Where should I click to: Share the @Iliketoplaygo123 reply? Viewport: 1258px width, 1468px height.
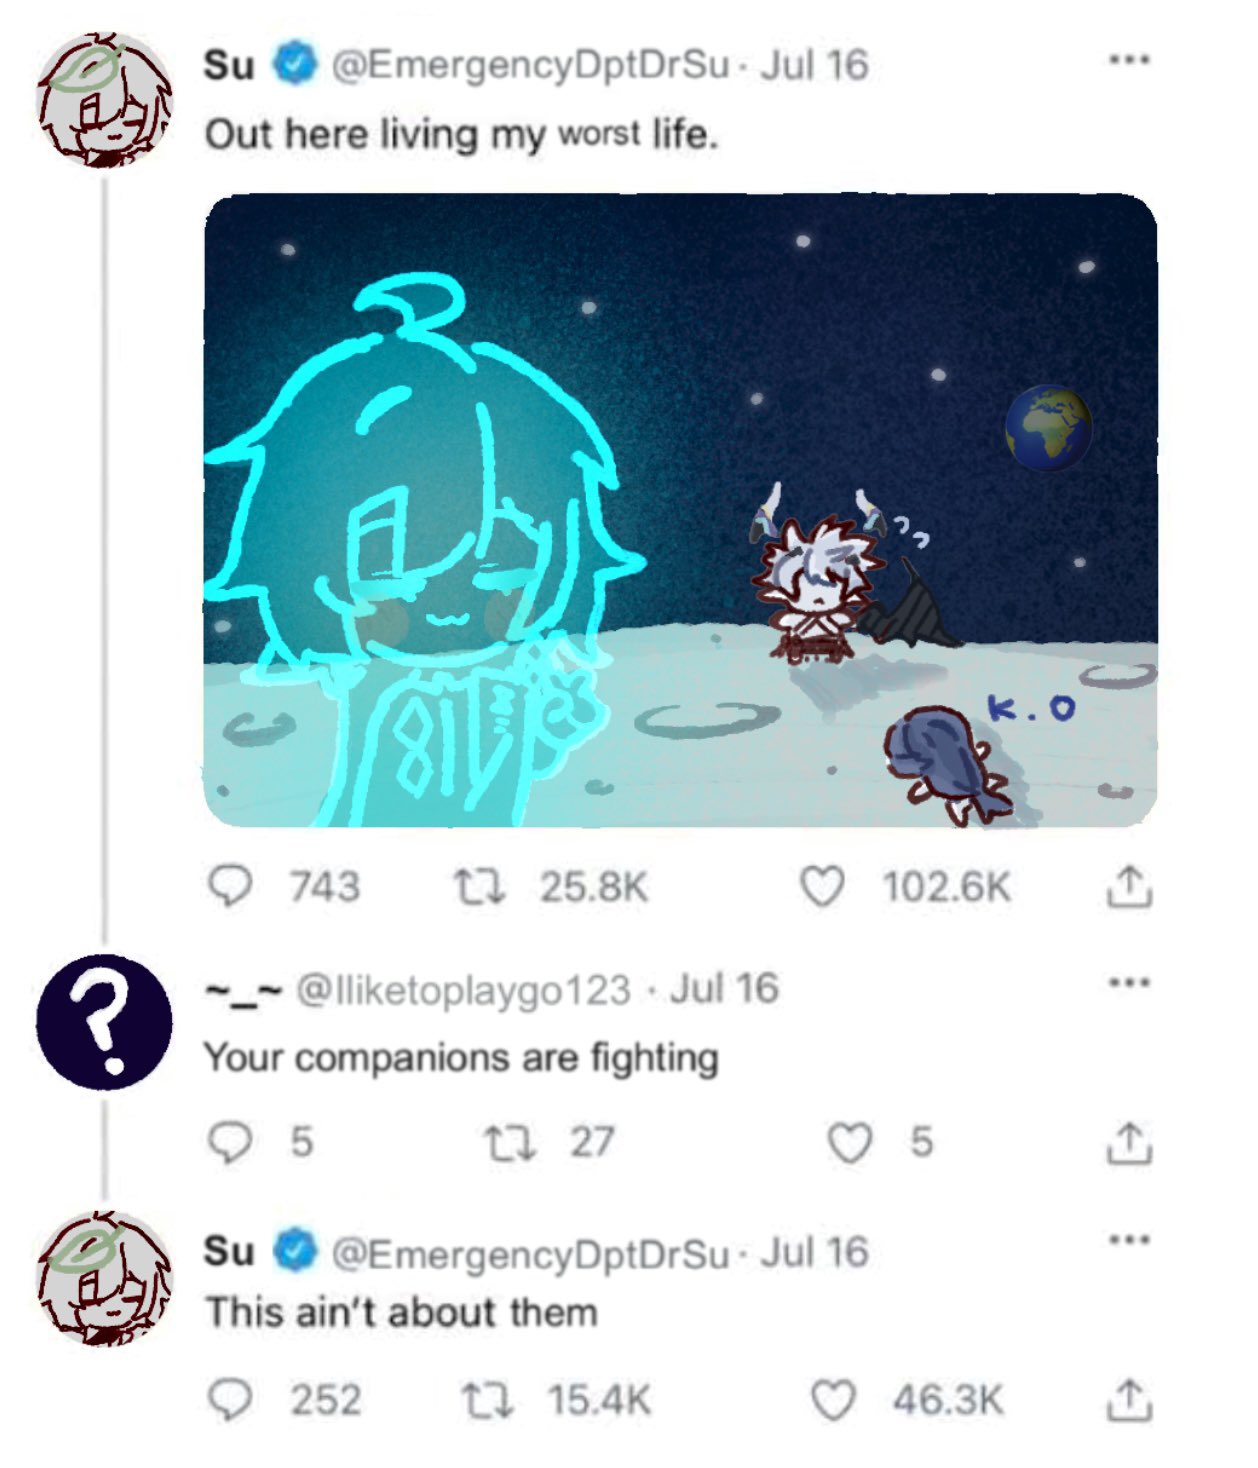pos(1129,1143)
